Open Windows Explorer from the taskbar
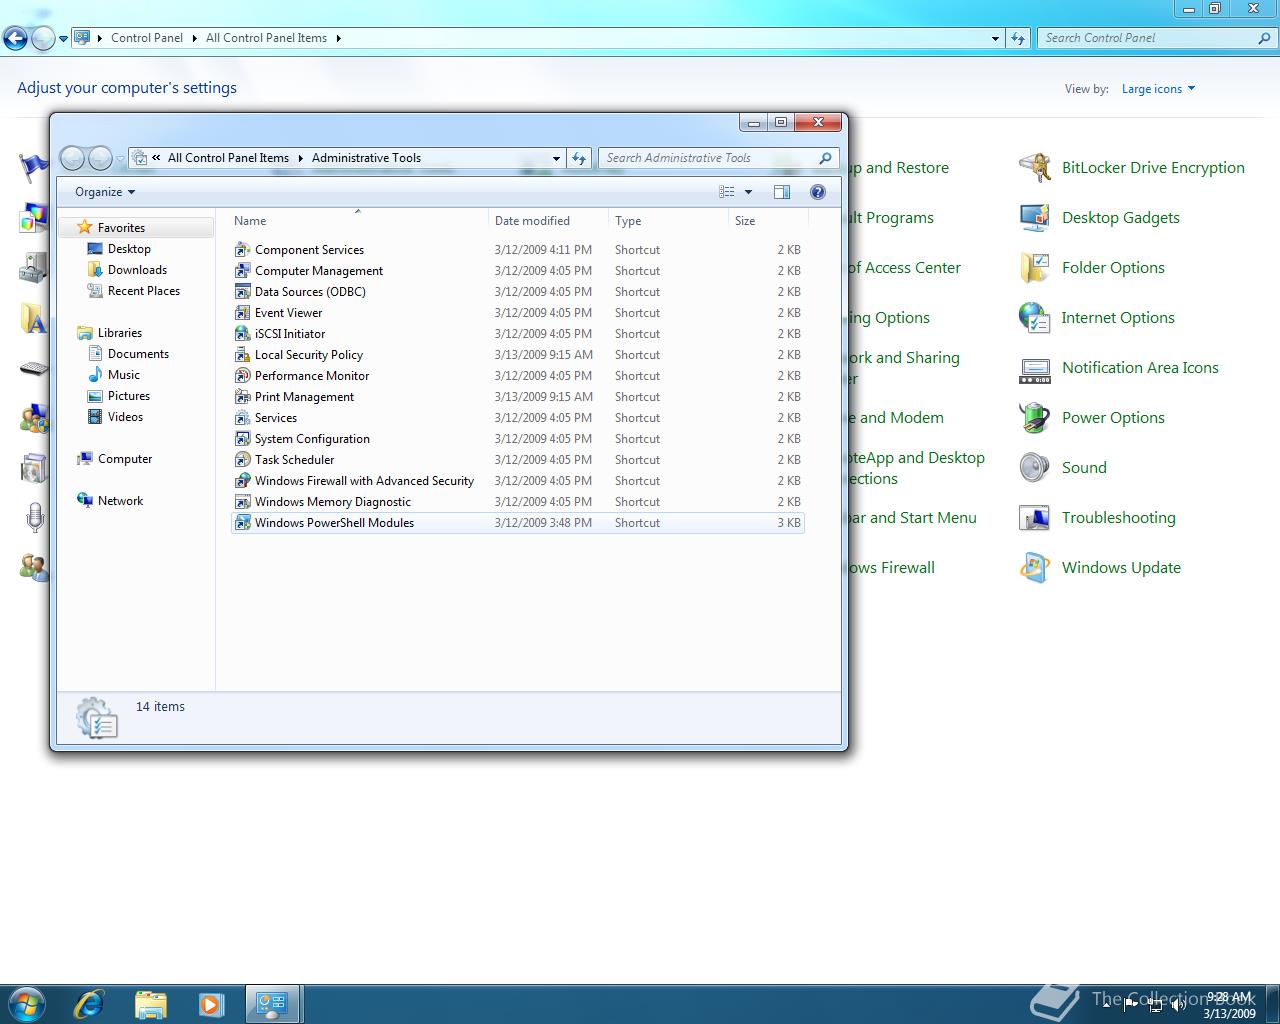 (x=150, y=1003)
